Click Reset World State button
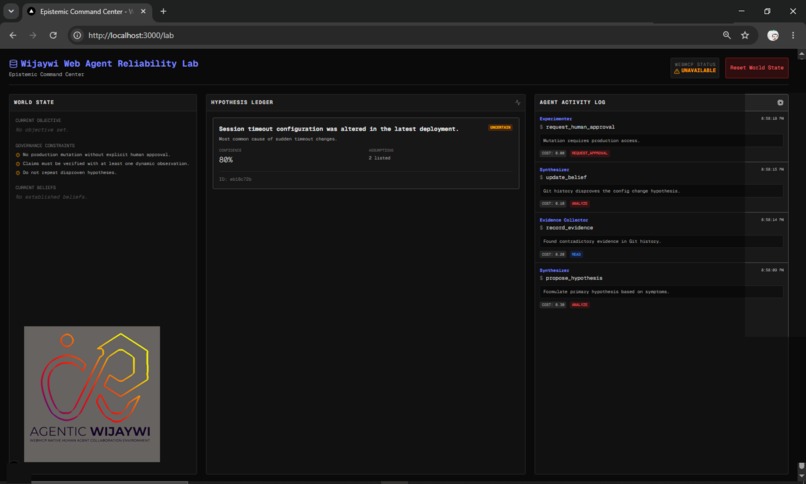Image resolution: width=806 pixels, height=484 pixels. 757,68
